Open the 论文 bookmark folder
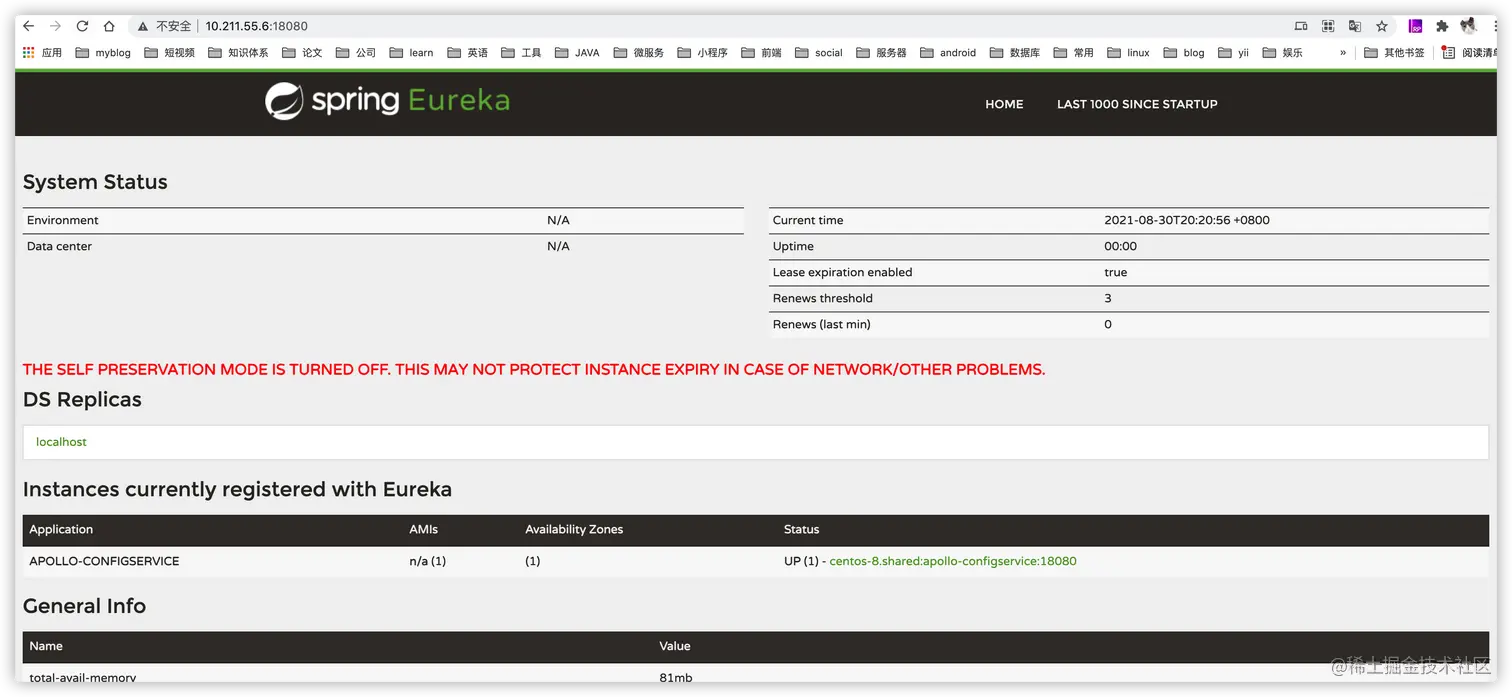This screenshot has width=1512, height=697. (x=302, y=53)
